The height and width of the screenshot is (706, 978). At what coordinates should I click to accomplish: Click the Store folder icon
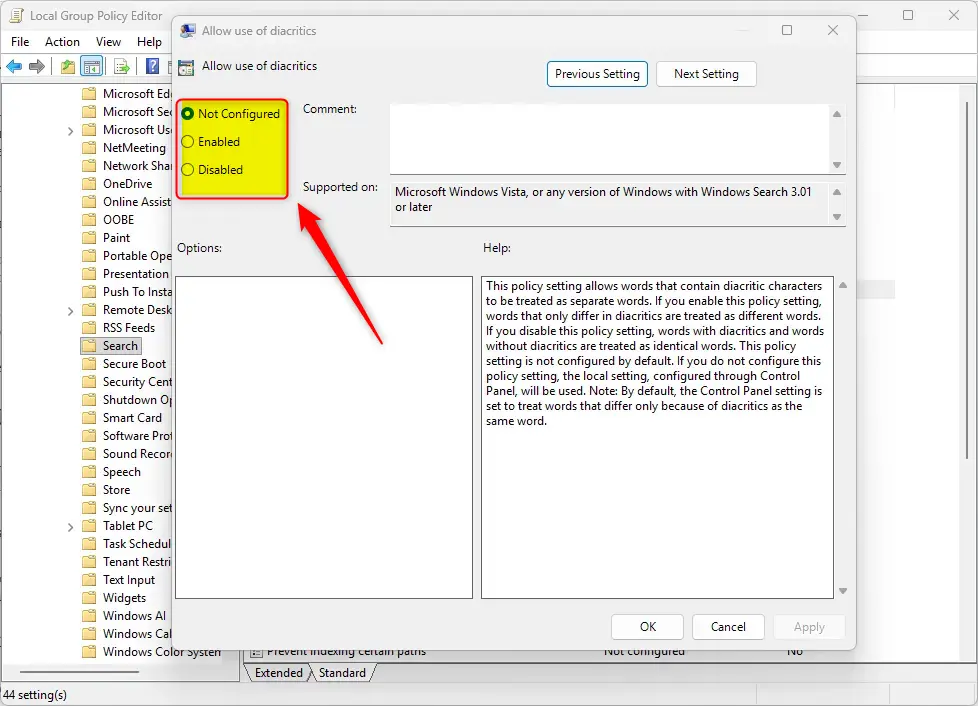(x=90, y=490)
